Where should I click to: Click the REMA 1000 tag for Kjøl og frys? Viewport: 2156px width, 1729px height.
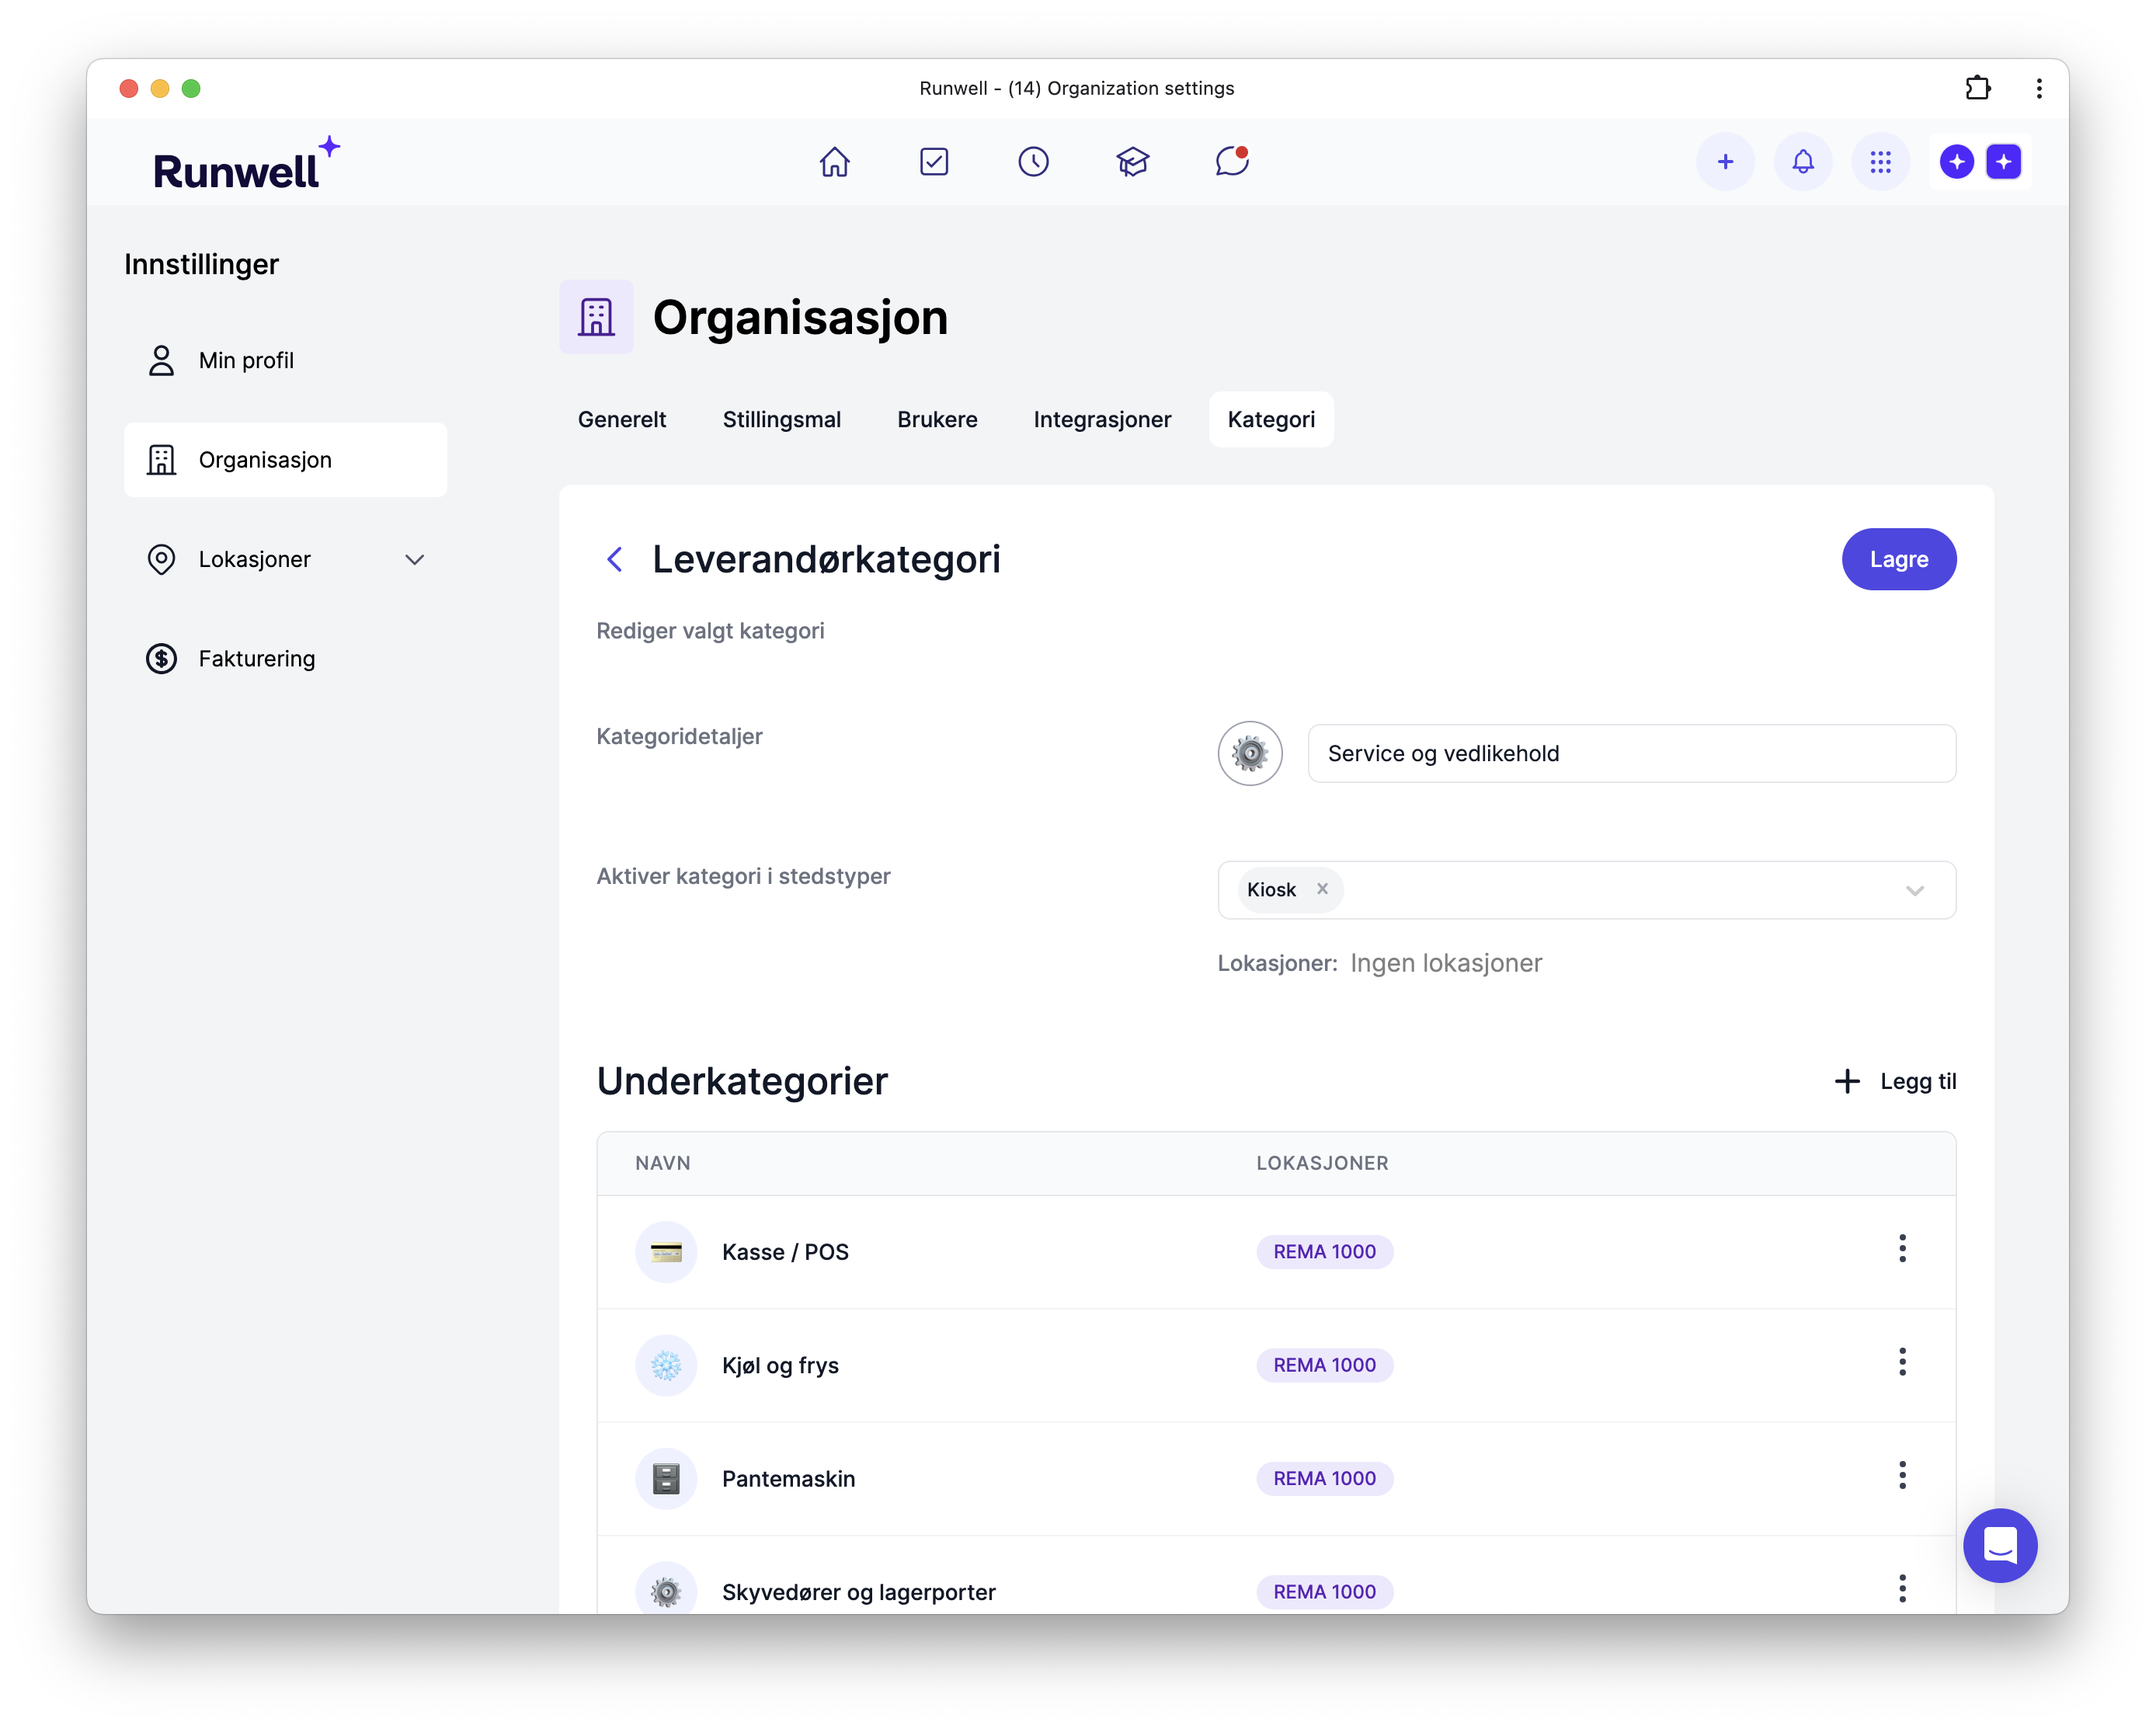(x=1324, y=1365)
